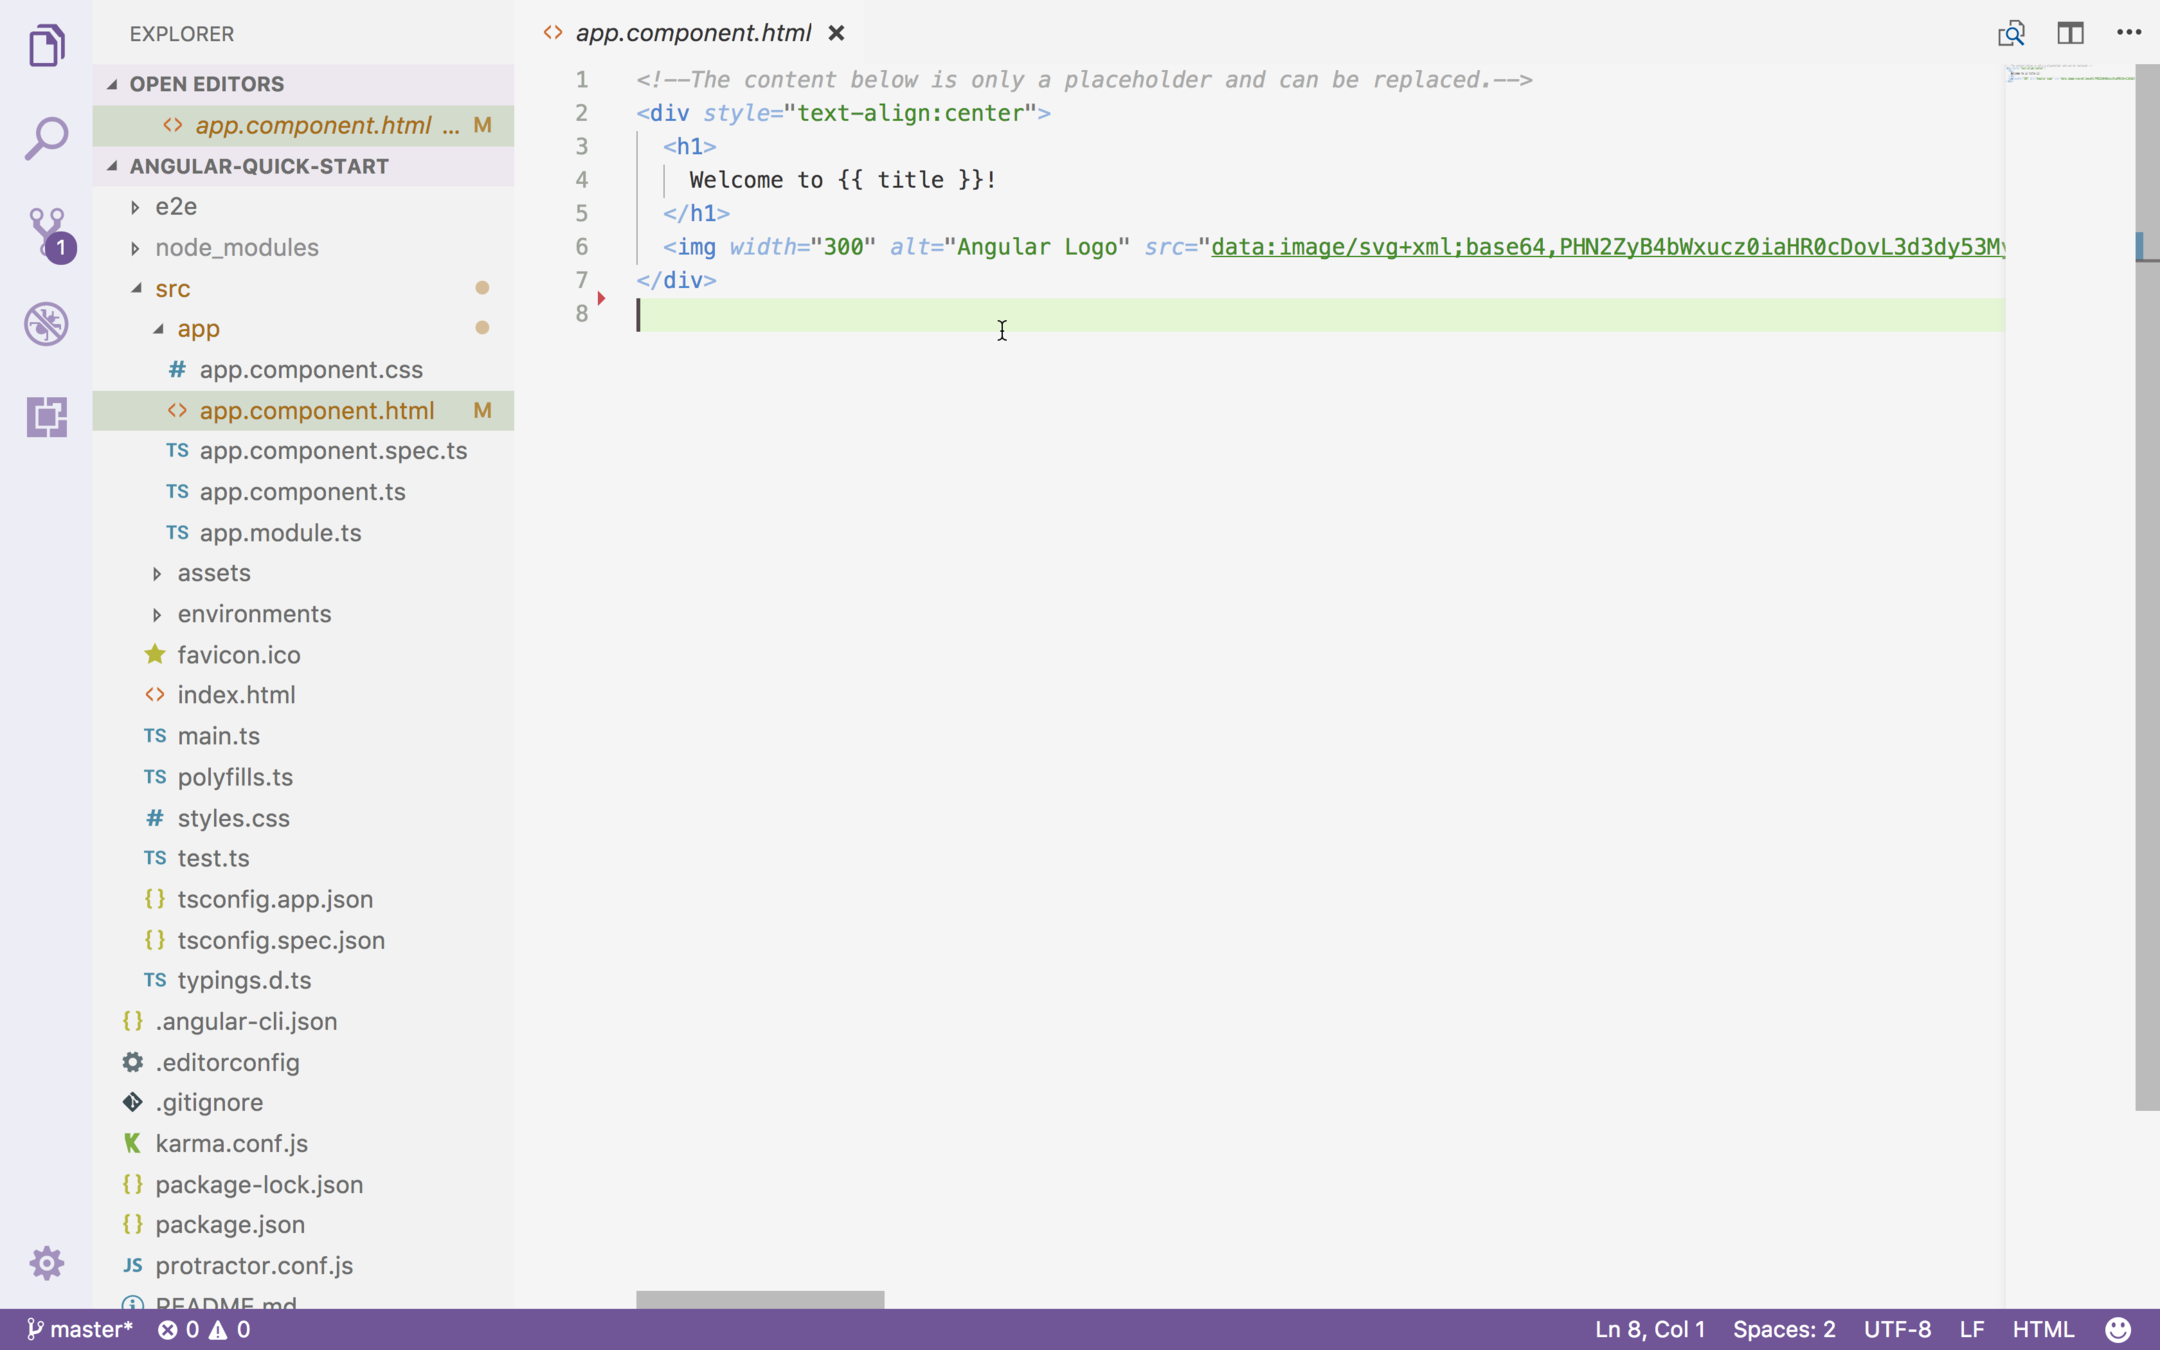Image resolution: width=2160 pixels, height=1350 pixels.
Task: Split the editor with split icon
Action: 2070,33
